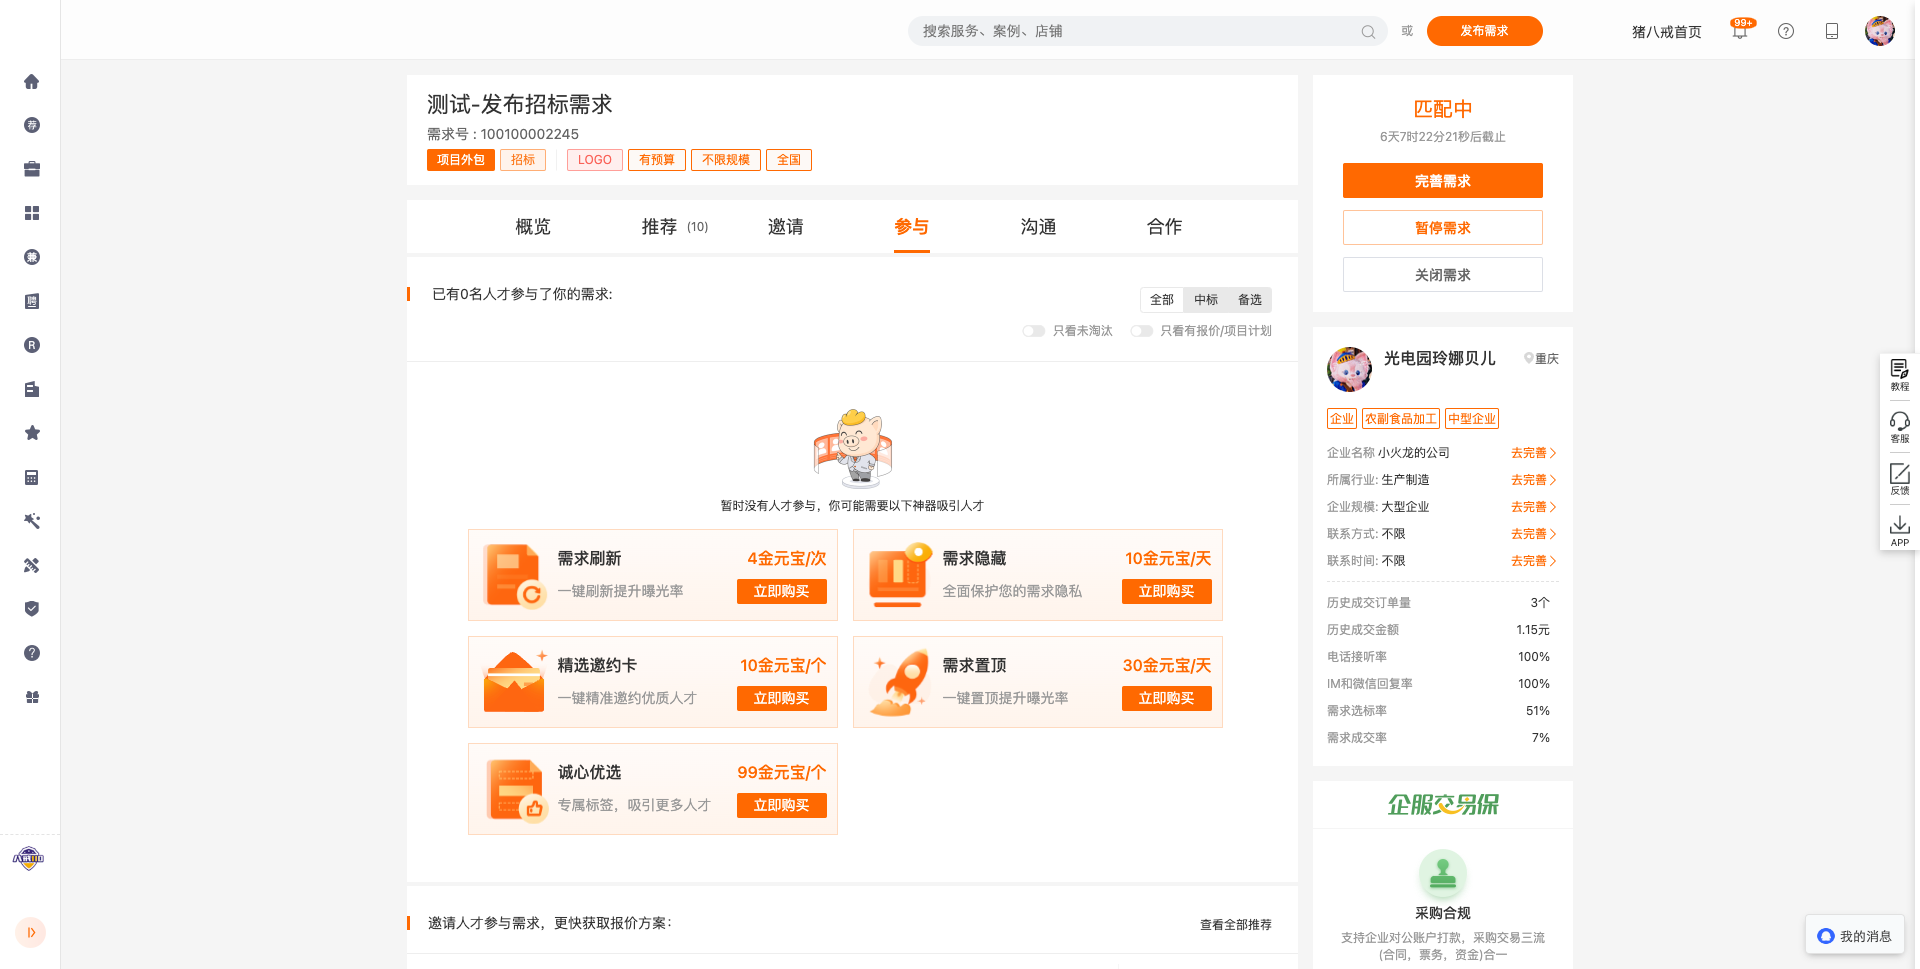
Task: Open the question mark icon in left sidebar
Action: pyautogui.click(x=32, y=653)
